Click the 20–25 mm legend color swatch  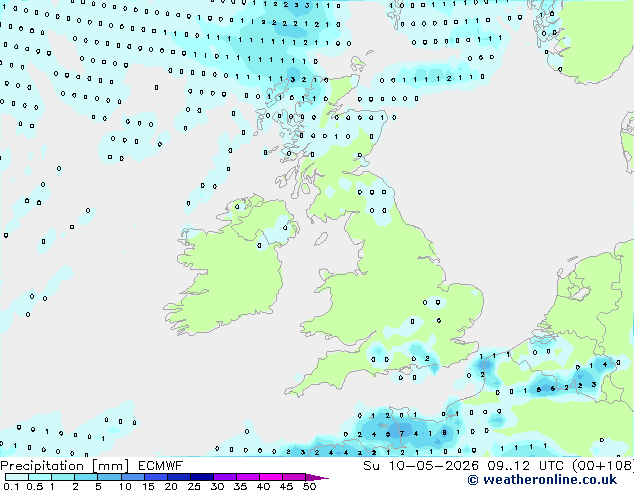pyautogui.click(x=178, y=477)
